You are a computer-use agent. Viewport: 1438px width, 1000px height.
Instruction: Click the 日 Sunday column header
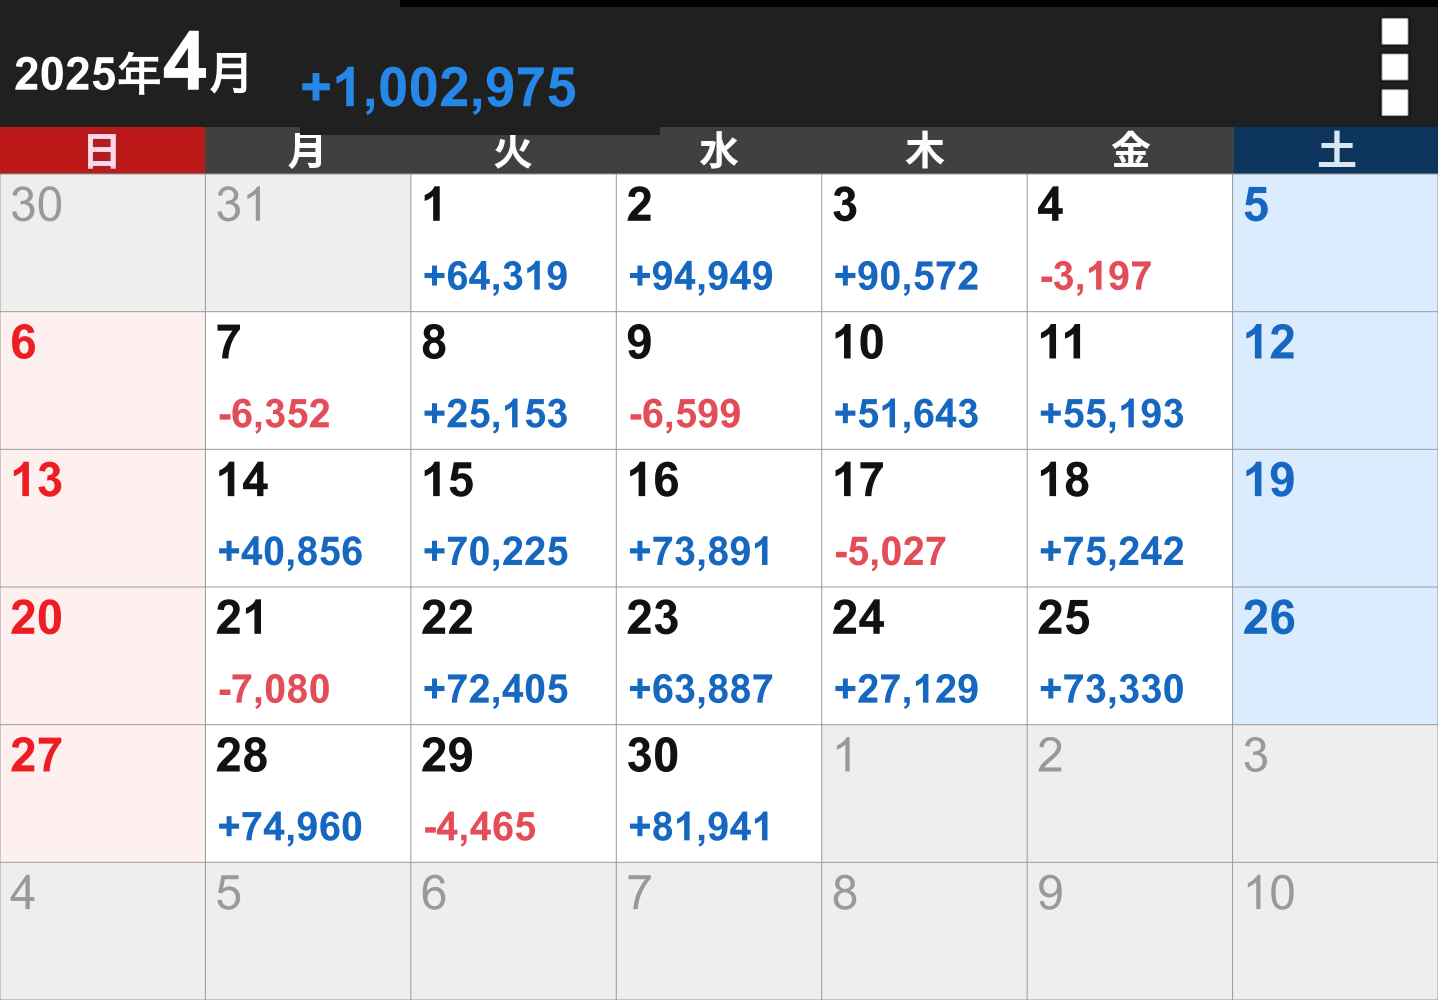coord(102,151)
